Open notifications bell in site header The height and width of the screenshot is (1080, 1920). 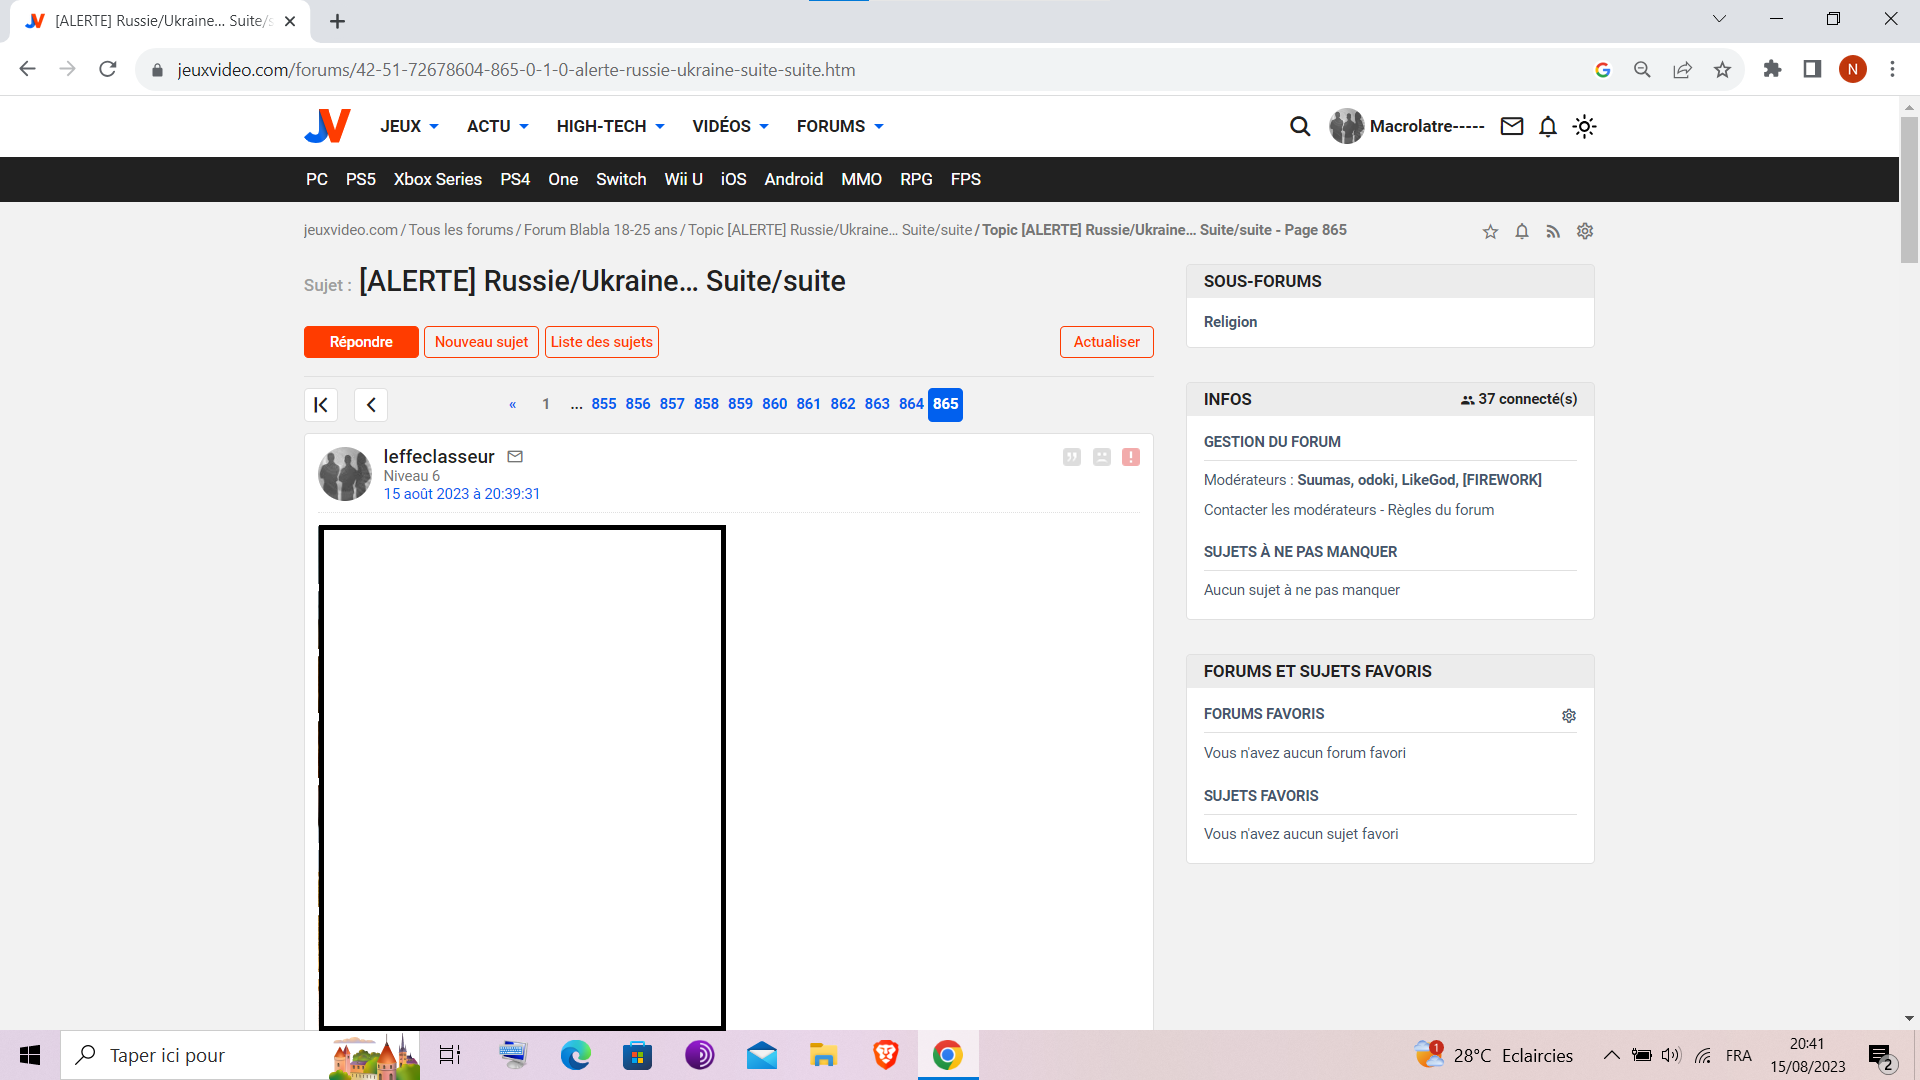[x=1547, y=126]
